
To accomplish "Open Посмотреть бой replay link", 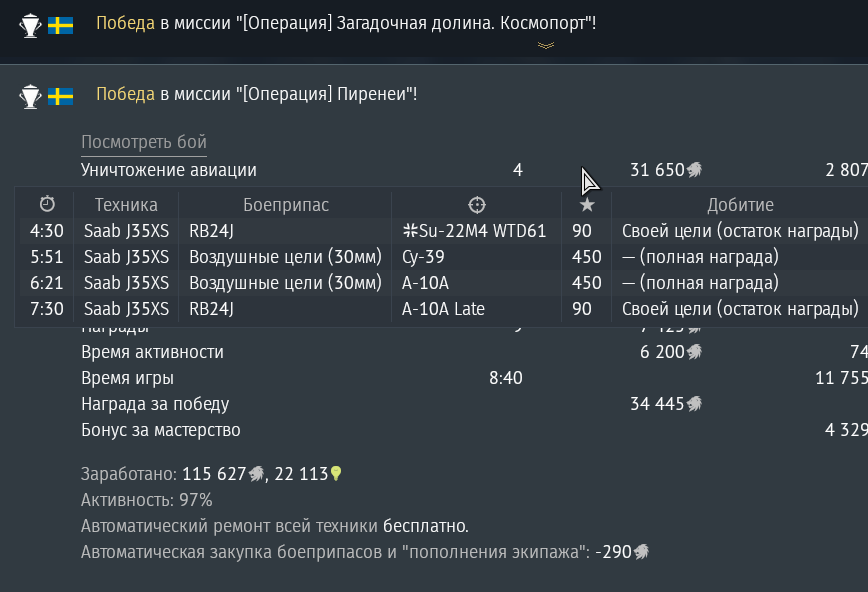I will (144, 142).
